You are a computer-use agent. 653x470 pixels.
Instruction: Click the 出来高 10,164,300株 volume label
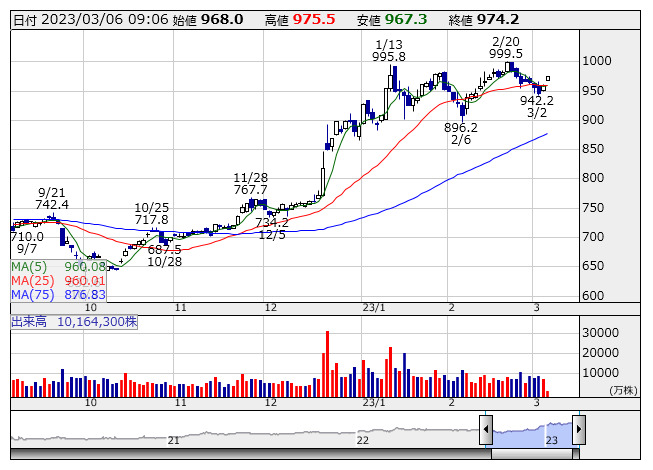click(x=74, y=322)
